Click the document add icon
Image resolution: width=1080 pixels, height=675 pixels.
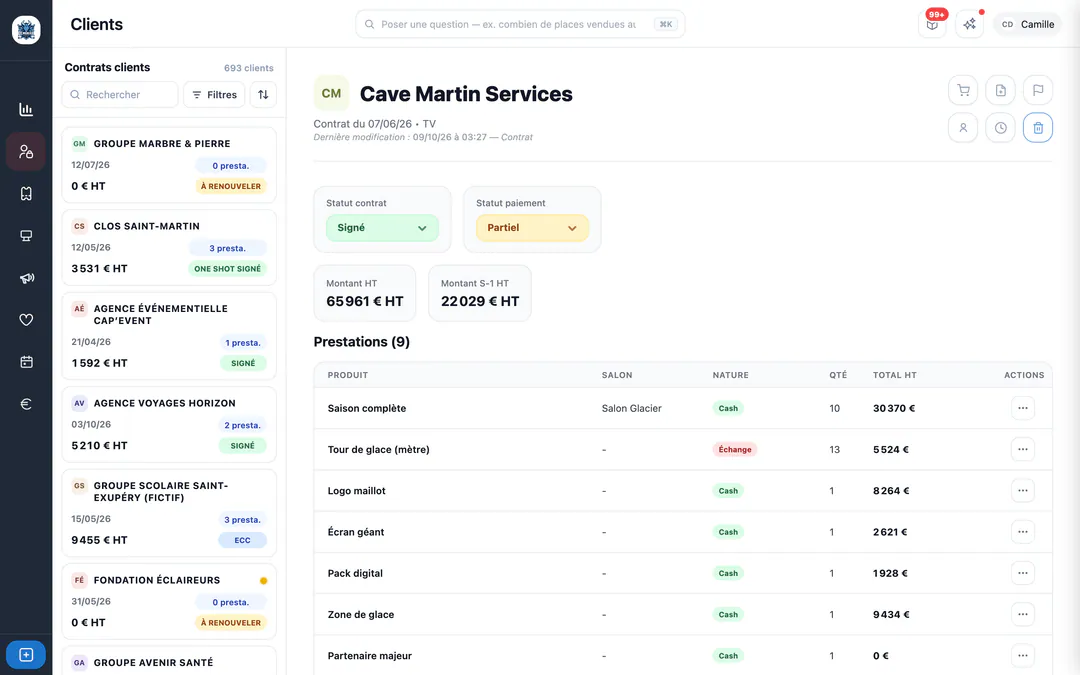(1000, 90)
